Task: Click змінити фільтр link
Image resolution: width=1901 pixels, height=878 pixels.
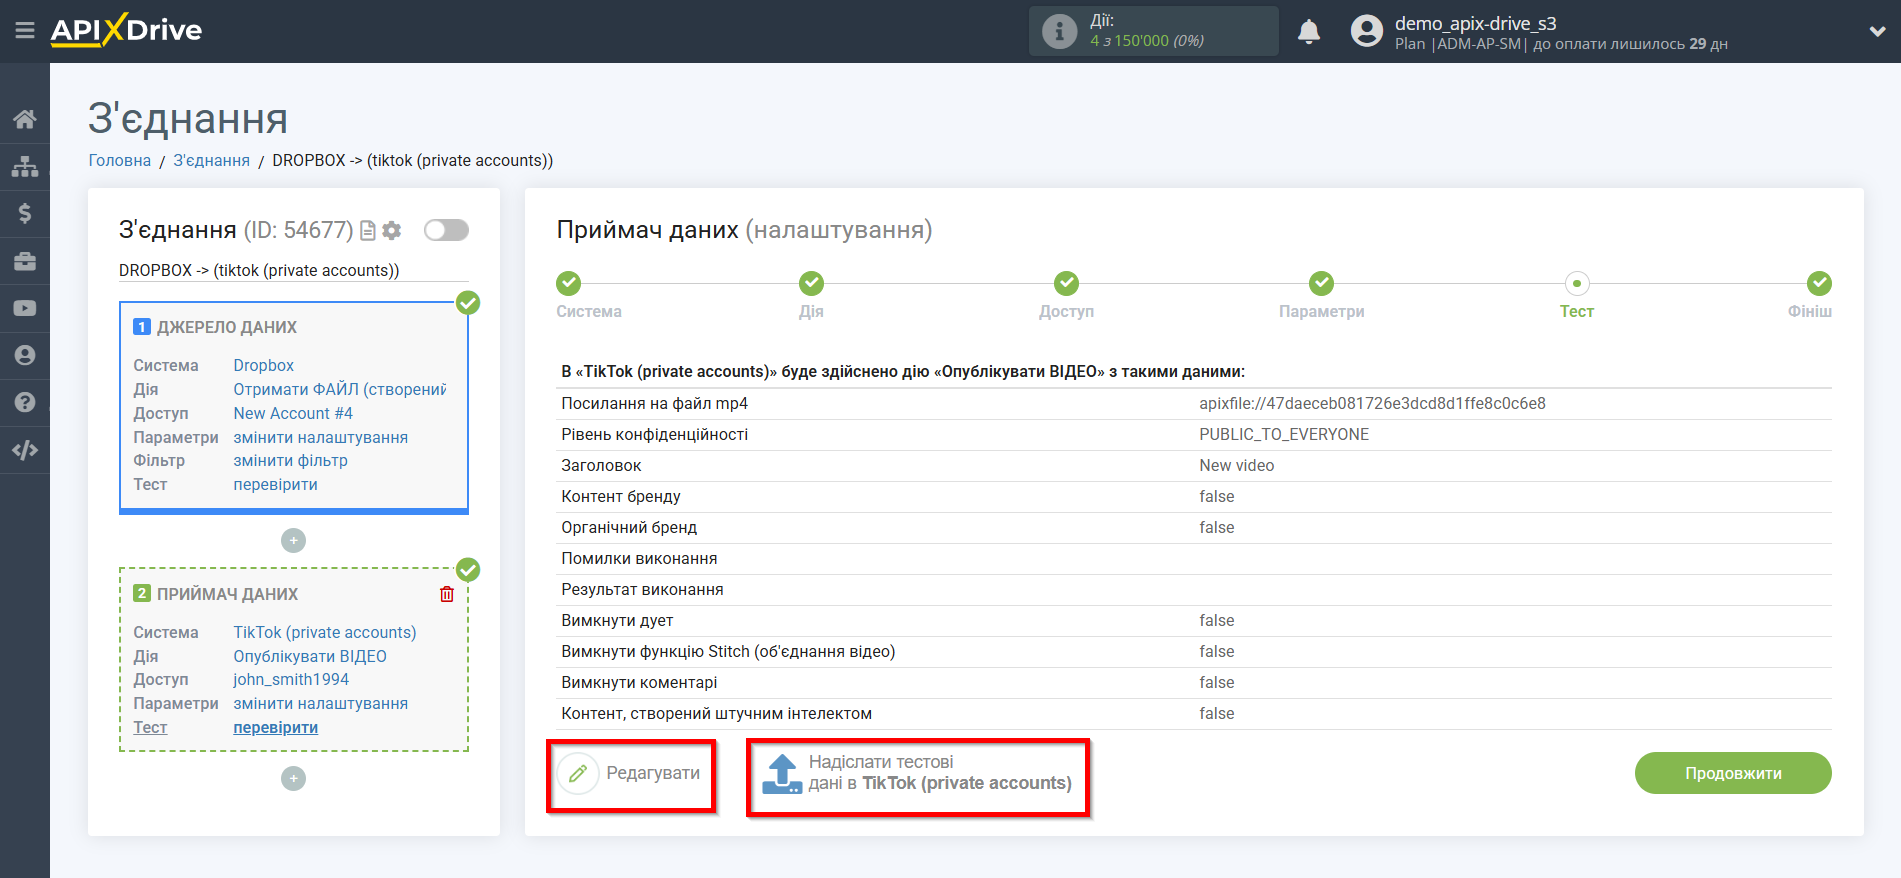Action: point(291,460)
